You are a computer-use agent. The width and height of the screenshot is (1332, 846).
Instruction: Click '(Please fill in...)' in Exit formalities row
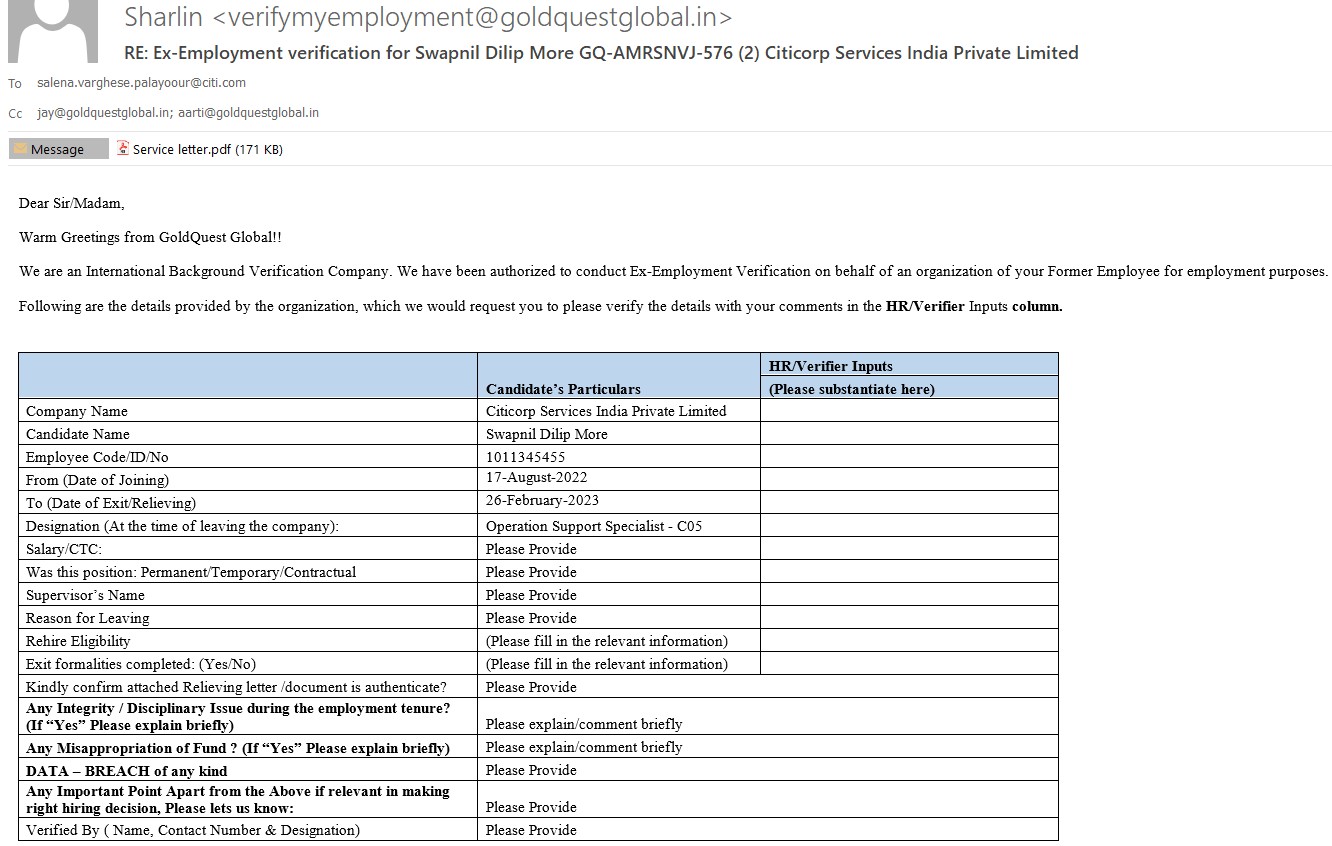(607, 664)
